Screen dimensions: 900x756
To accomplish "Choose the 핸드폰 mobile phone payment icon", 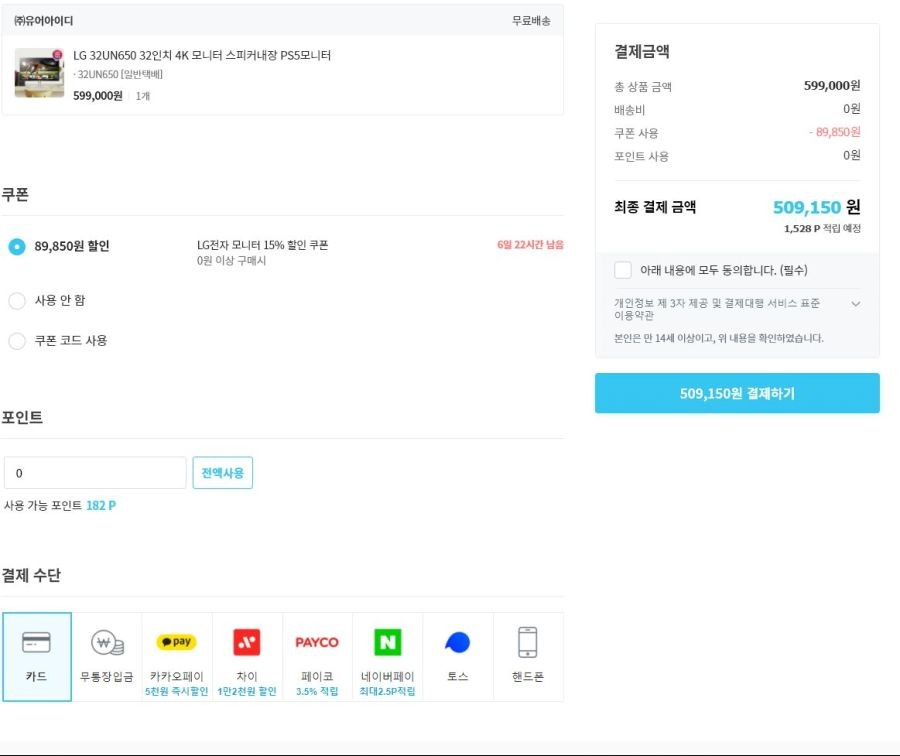I will pyautogui.click(x=527, y=642).
